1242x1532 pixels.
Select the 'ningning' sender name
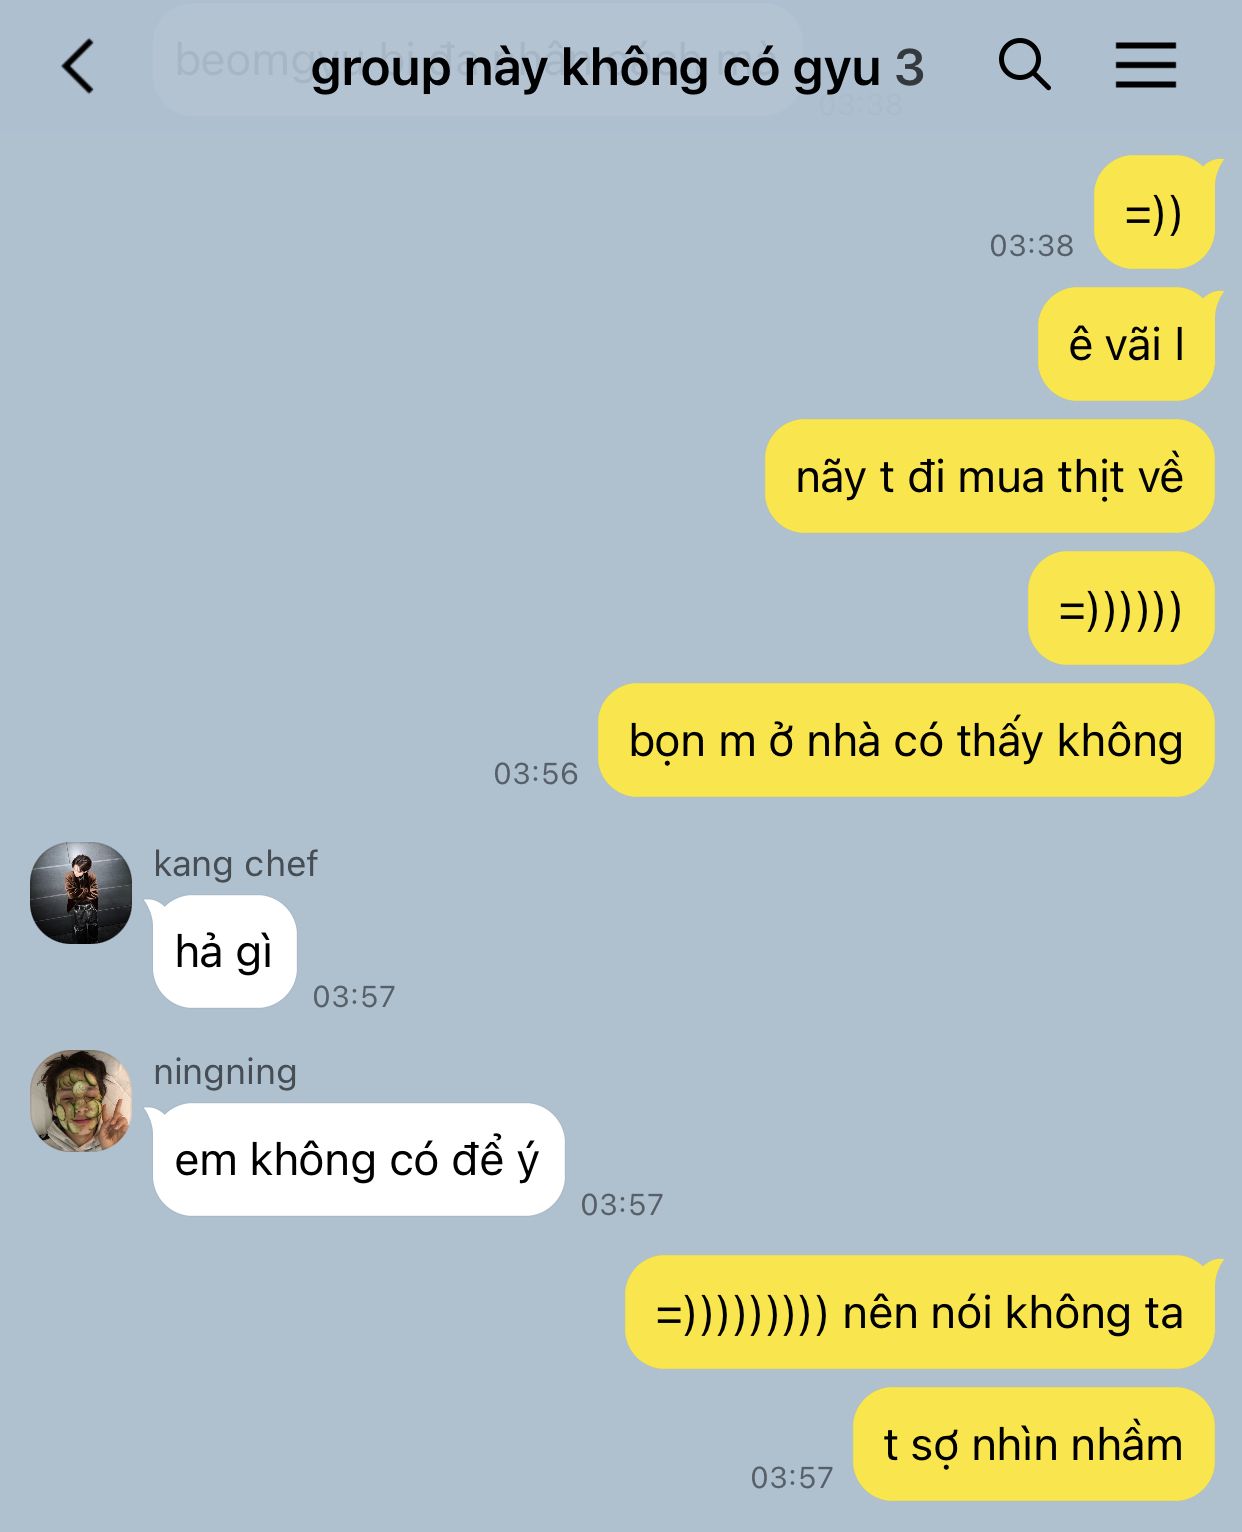[225, 1072]
